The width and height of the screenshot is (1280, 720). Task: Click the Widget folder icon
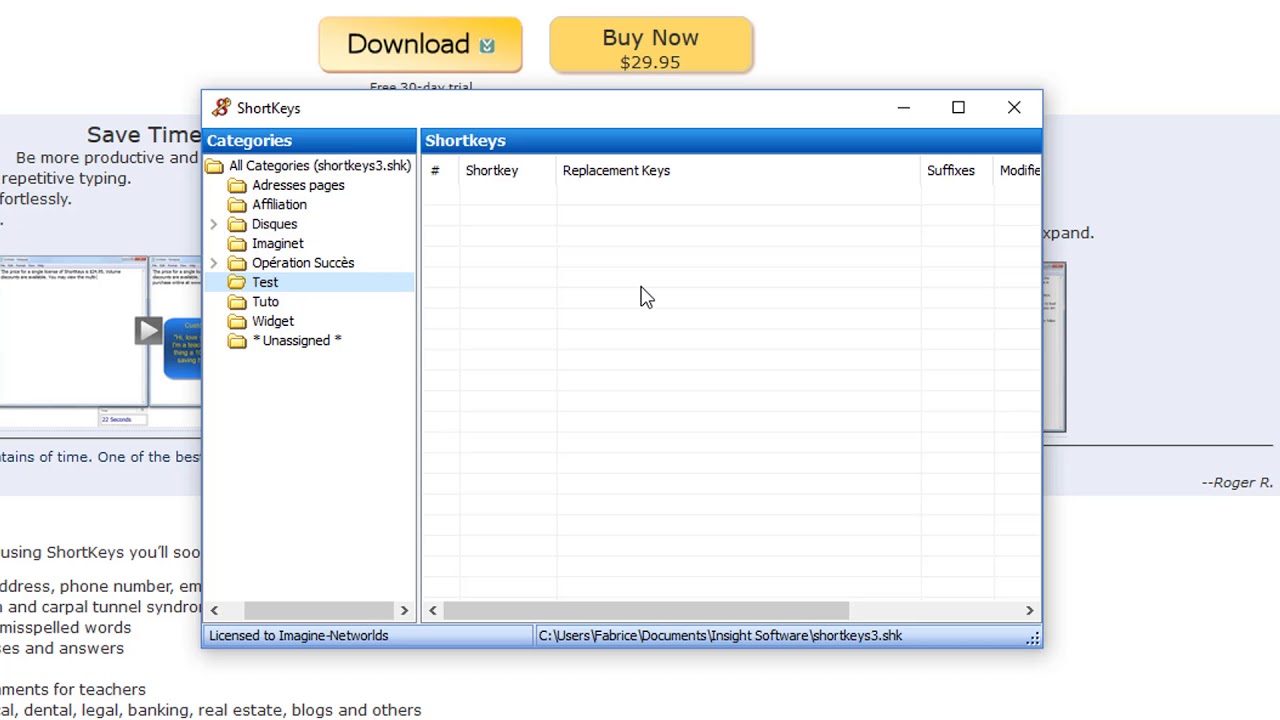coord(237,322)
